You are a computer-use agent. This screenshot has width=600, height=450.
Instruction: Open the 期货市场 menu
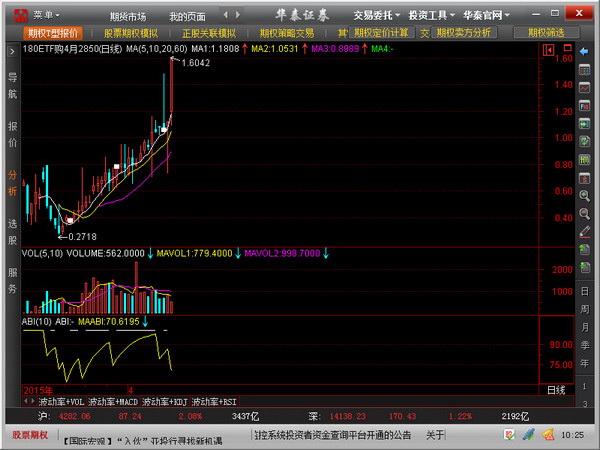[x=128, y=16]
